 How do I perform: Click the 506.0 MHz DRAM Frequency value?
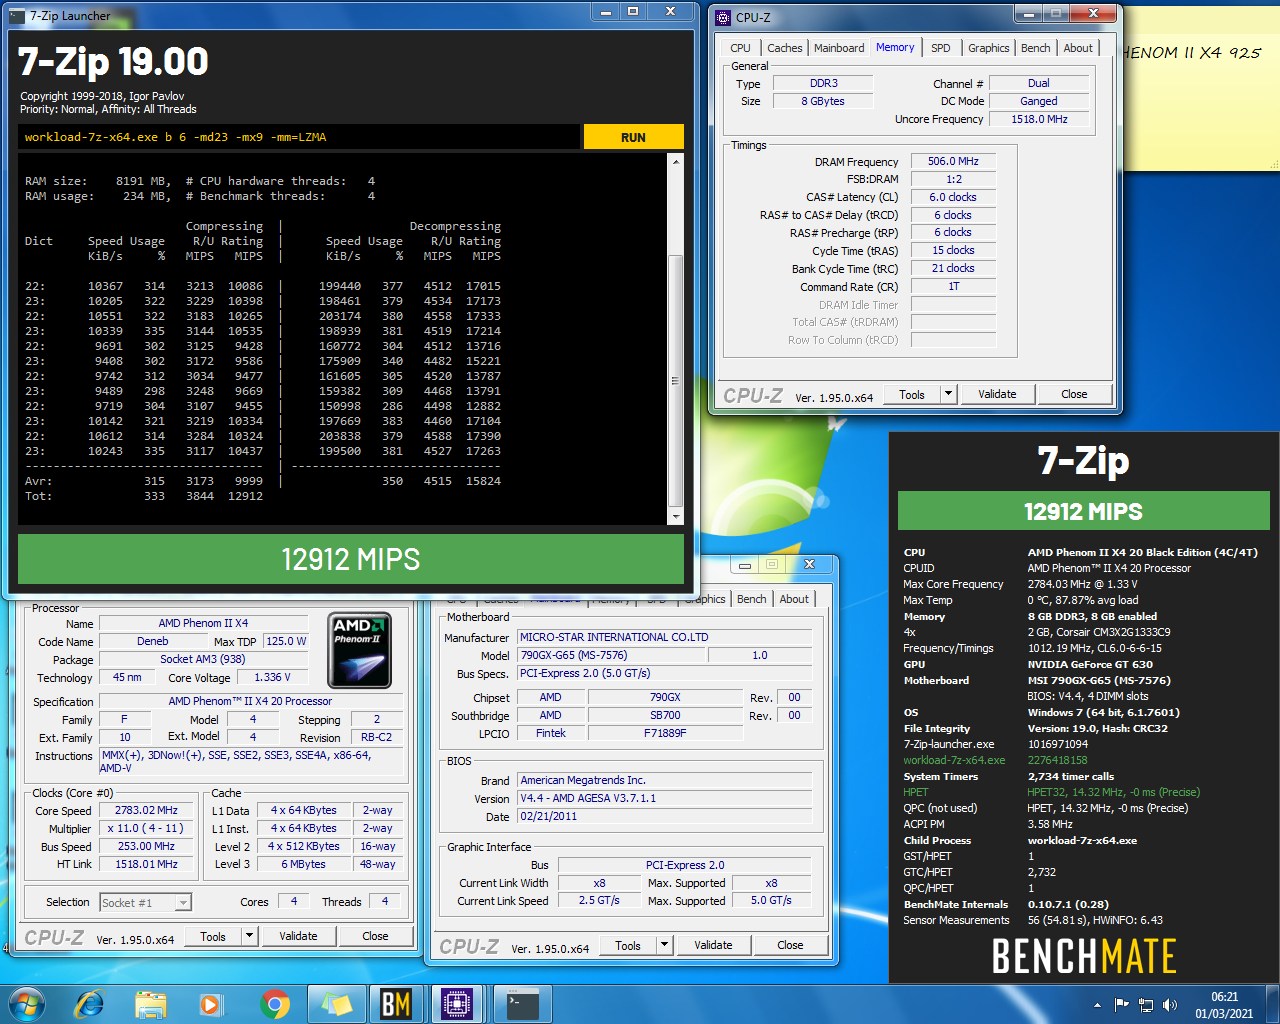pos(953,161)
